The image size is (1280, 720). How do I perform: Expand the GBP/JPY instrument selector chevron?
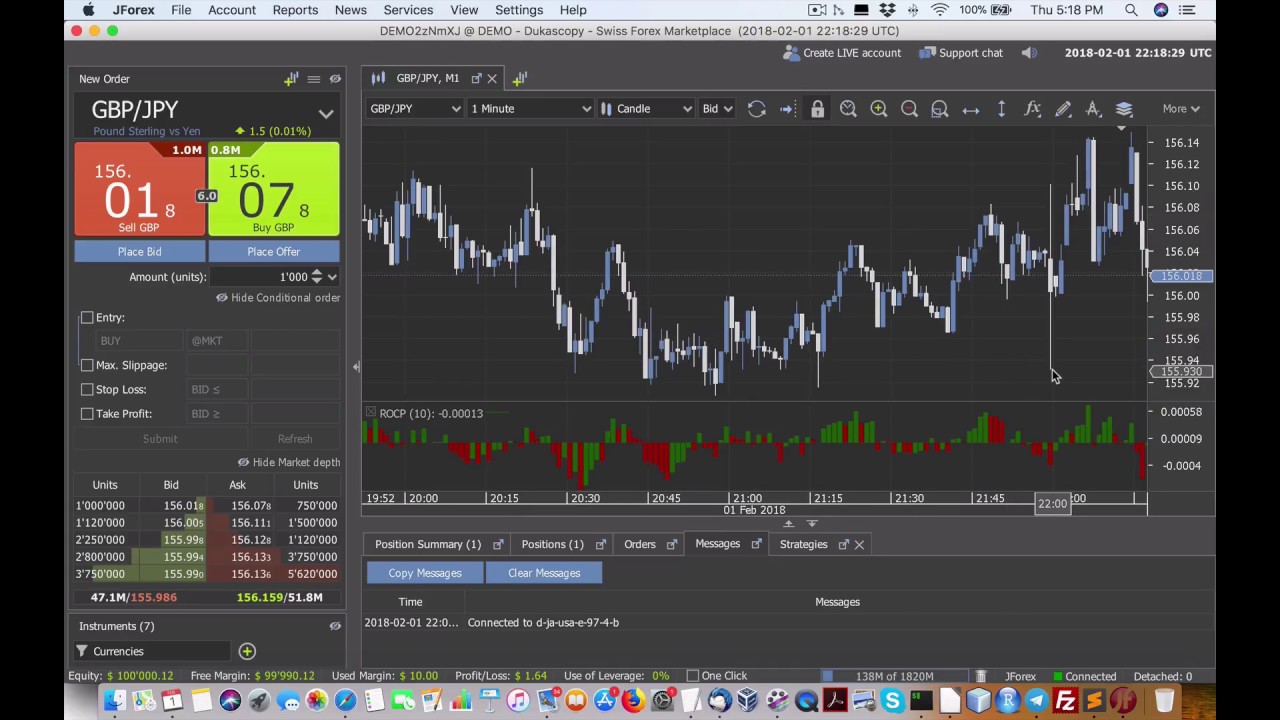pyautogui.click(x=325, y=114)
